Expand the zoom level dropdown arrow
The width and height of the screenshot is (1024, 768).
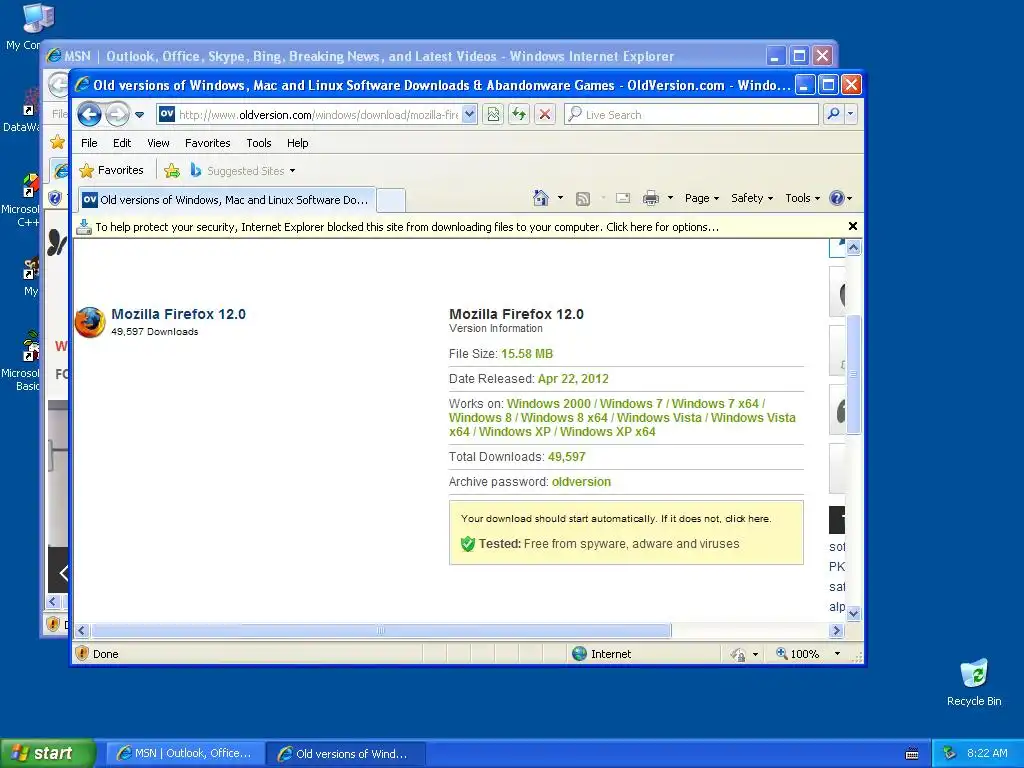tap(837, 654)
